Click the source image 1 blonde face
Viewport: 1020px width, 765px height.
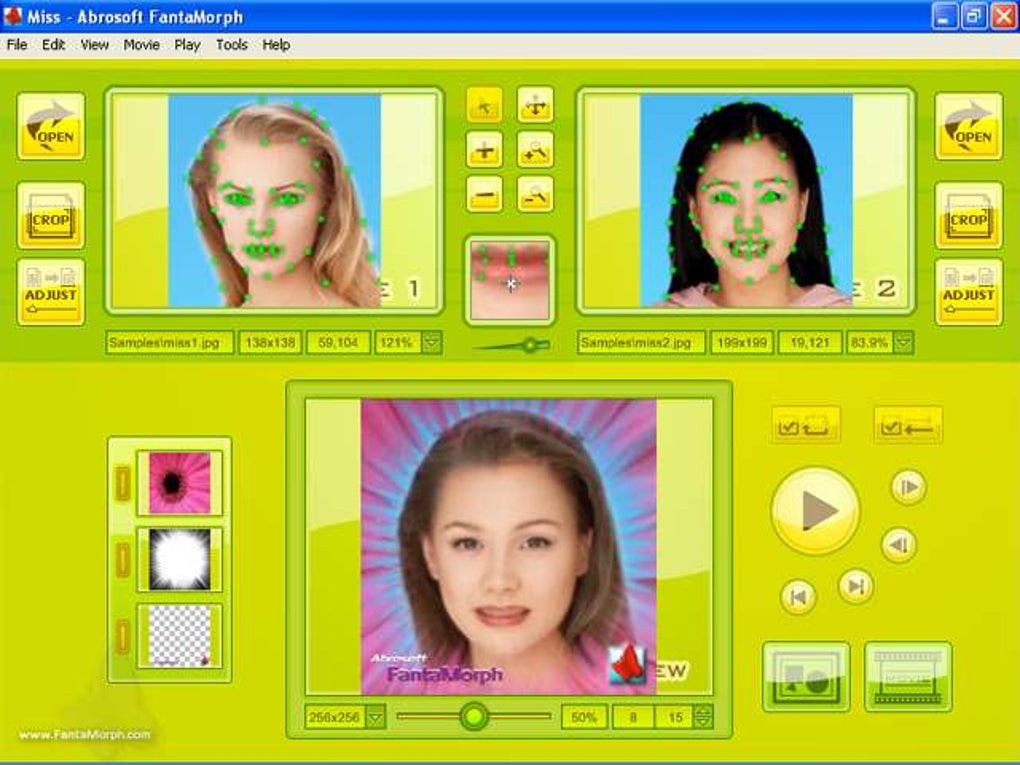click(x=275, y=201)
